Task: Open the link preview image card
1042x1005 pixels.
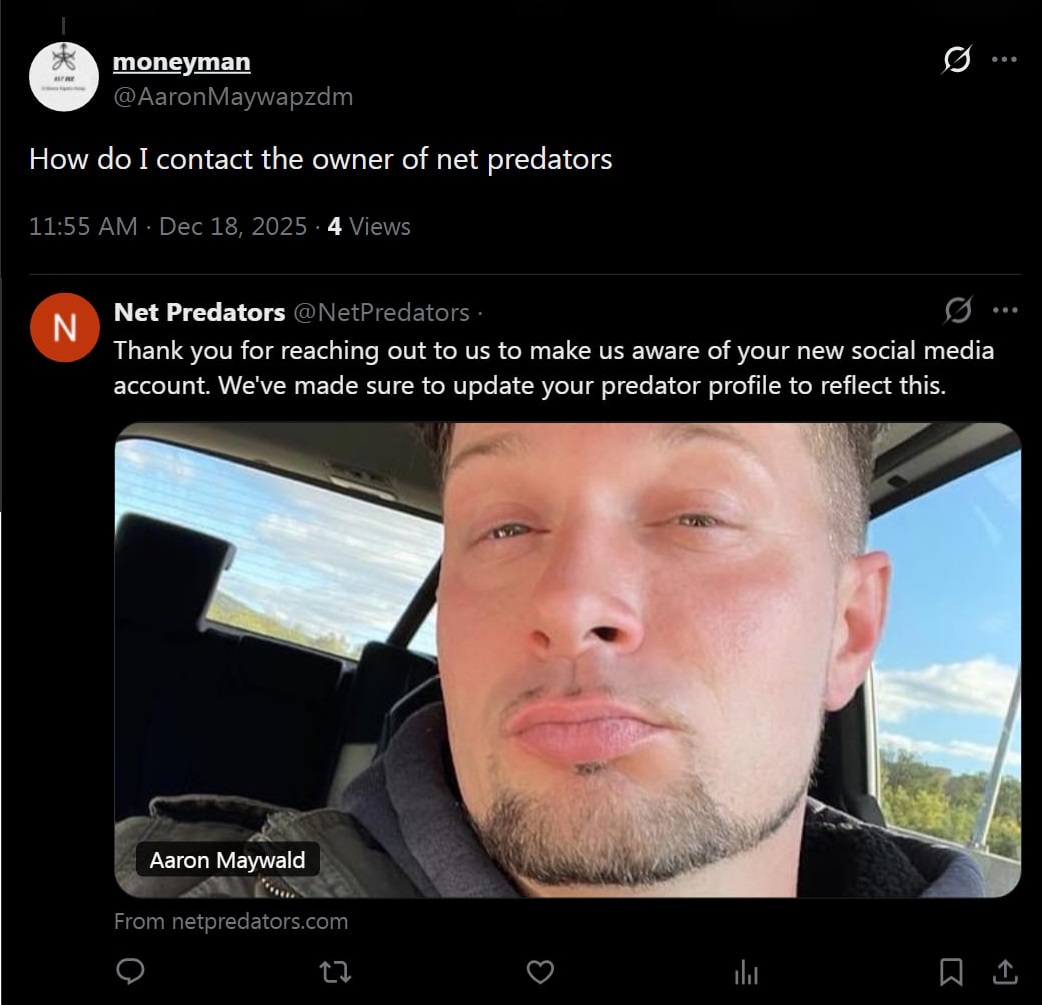Action: point(568,660)
